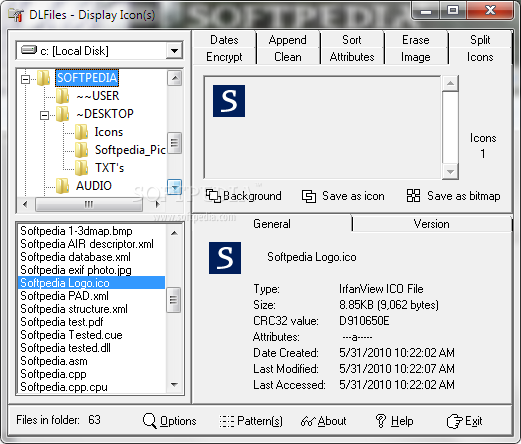
Task: Open the General info tab
Action: [x=272, y=224]
